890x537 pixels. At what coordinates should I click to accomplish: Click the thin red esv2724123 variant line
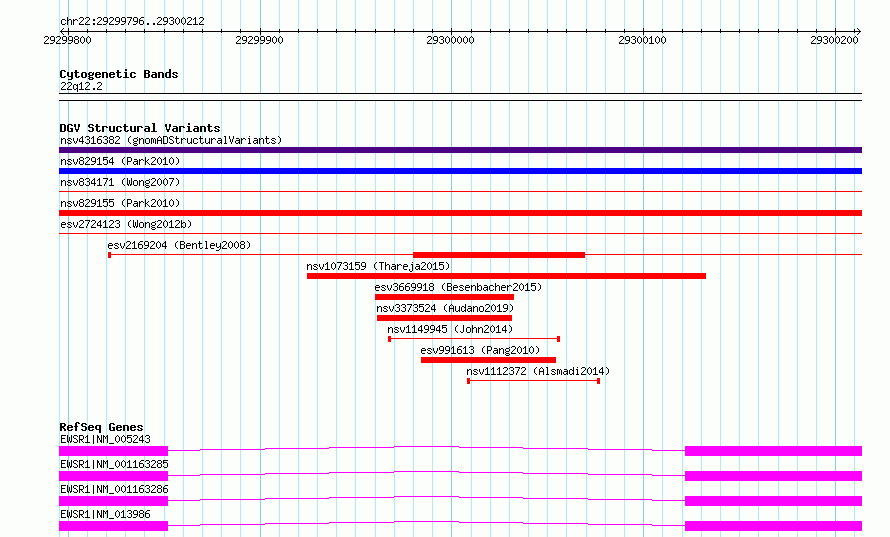point(460,234)
